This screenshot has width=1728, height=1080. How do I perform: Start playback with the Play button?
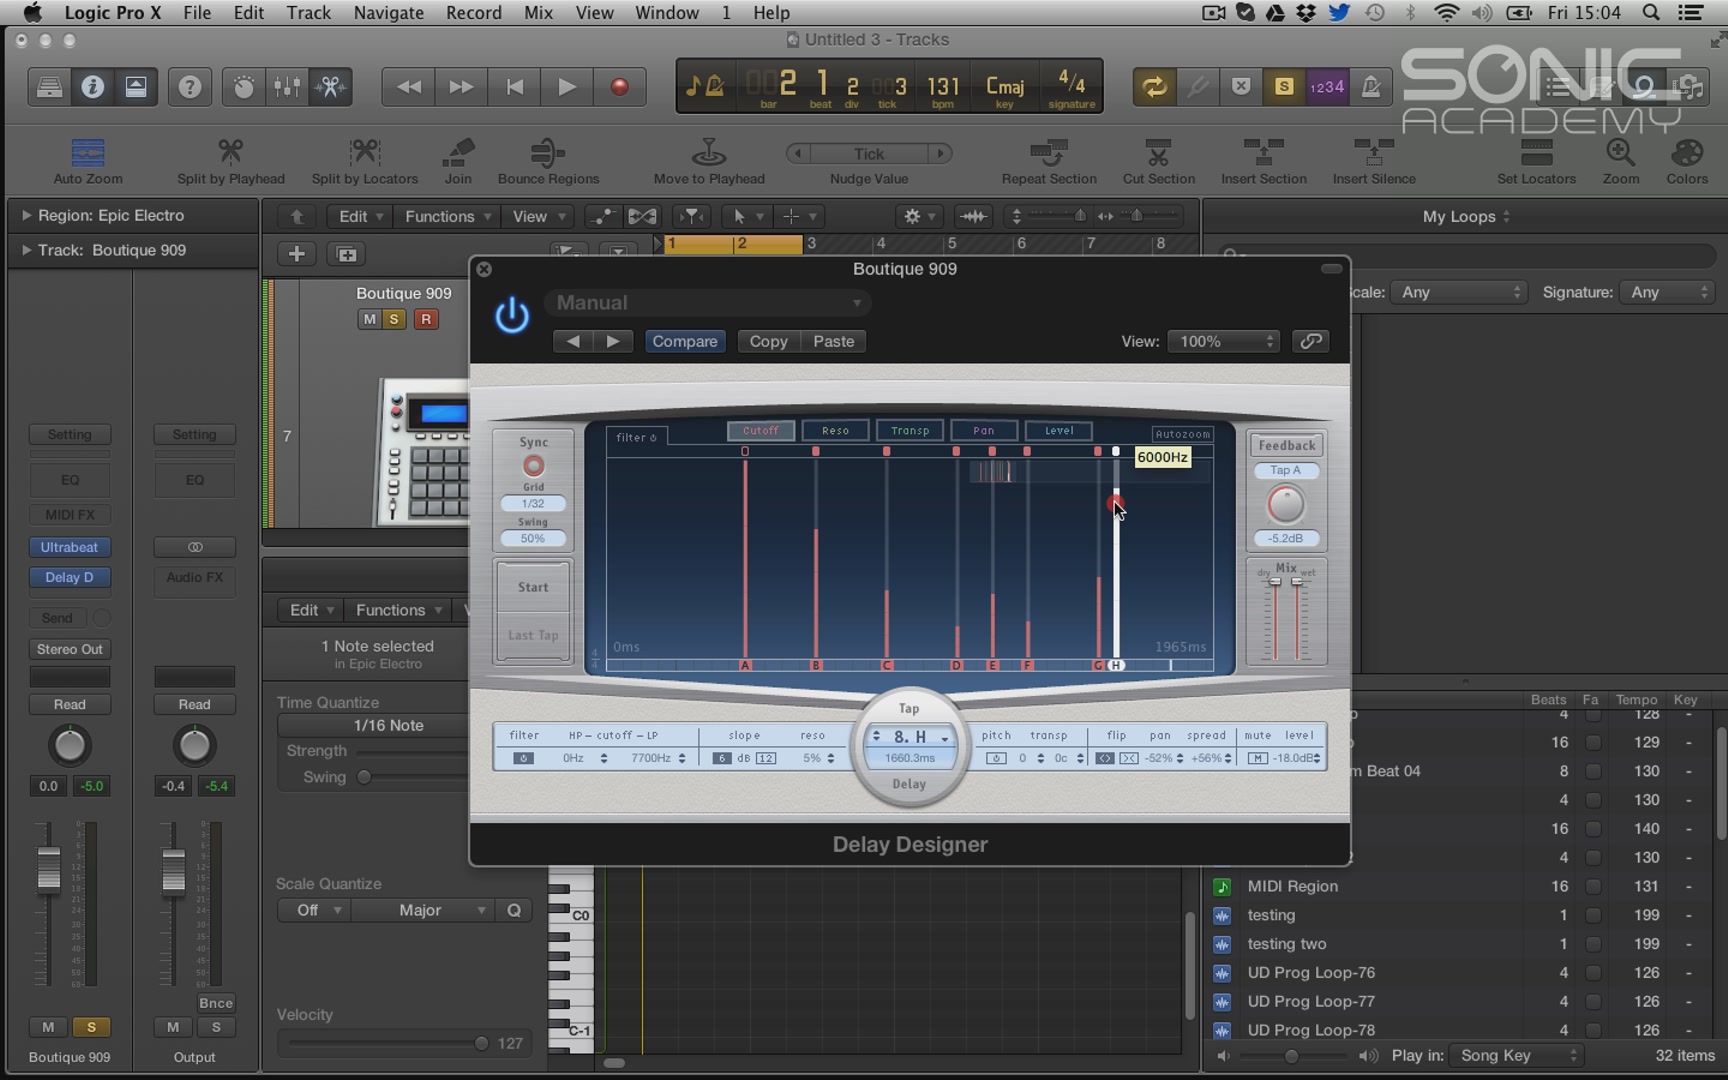(567, 87)
